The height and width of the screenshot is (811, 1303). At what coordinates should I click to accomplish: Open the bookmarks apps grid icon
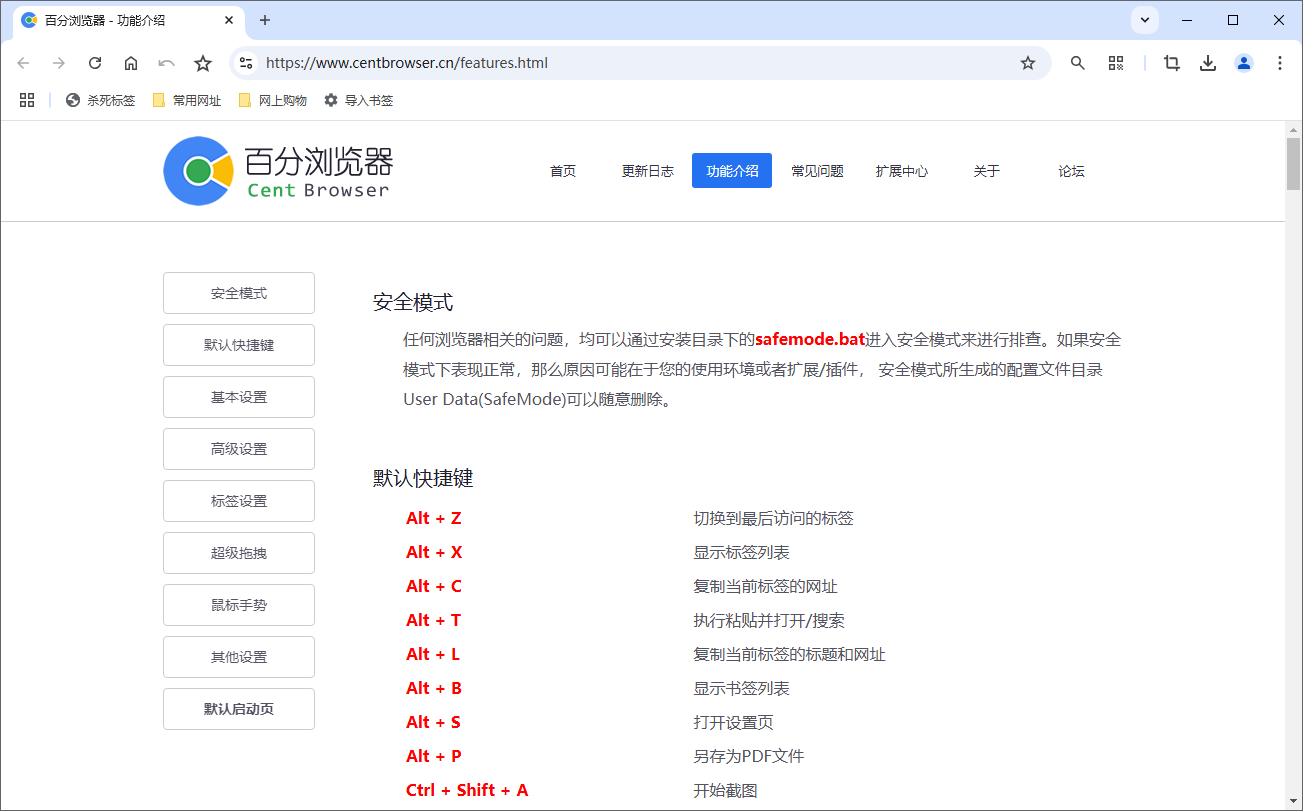26,99
